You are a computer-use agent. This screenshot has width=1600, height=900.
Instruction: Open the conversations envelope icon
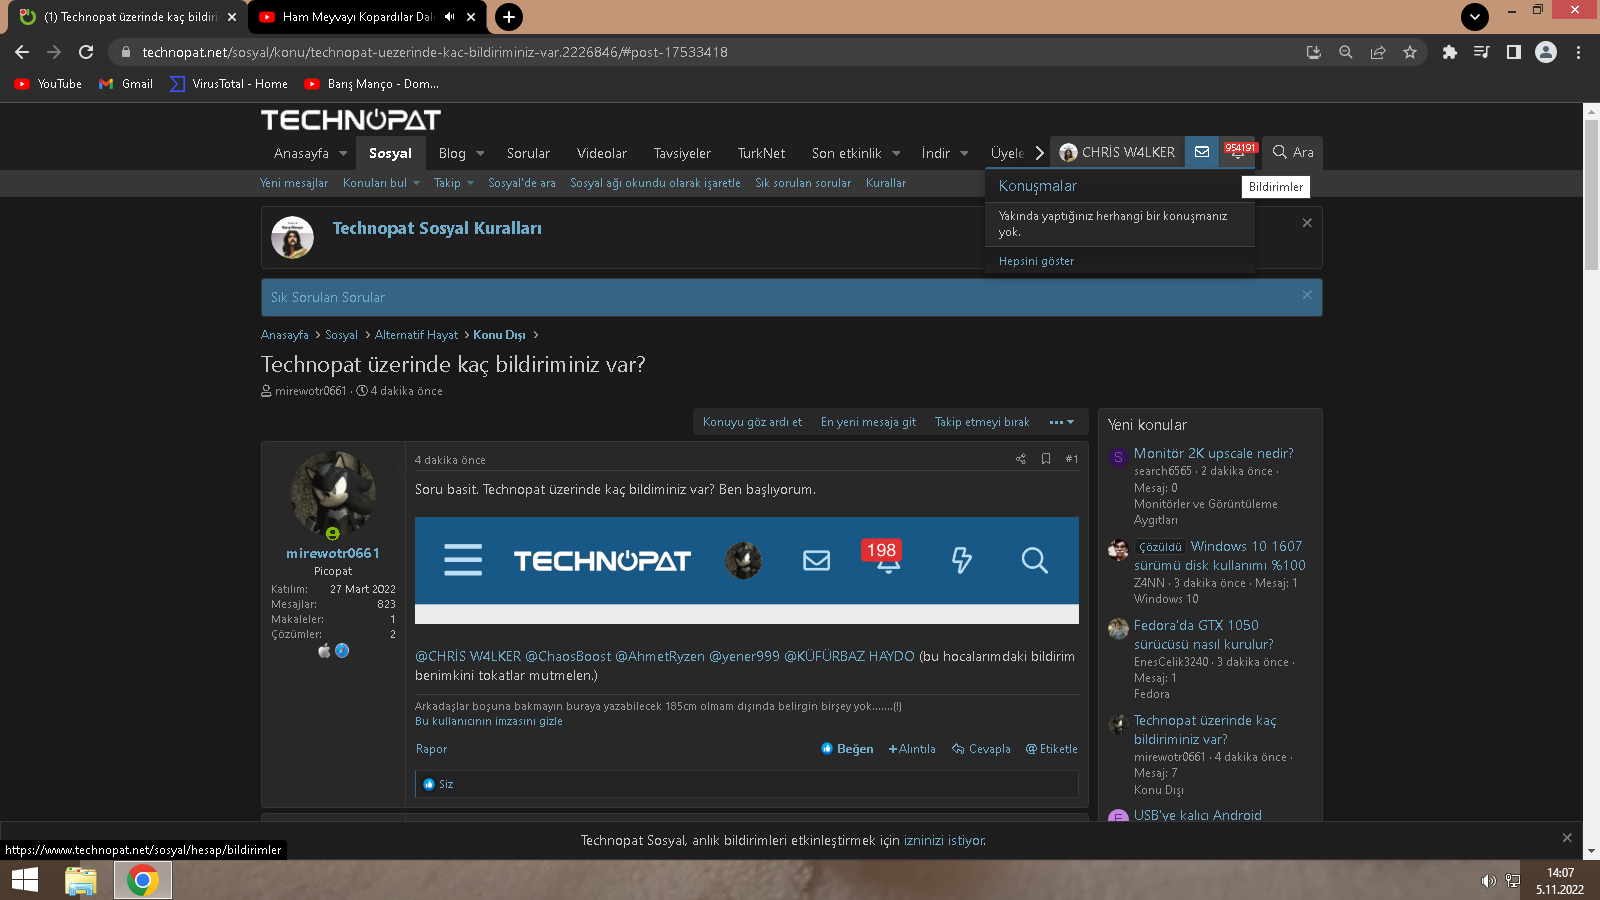click(x=1202, y=152)
